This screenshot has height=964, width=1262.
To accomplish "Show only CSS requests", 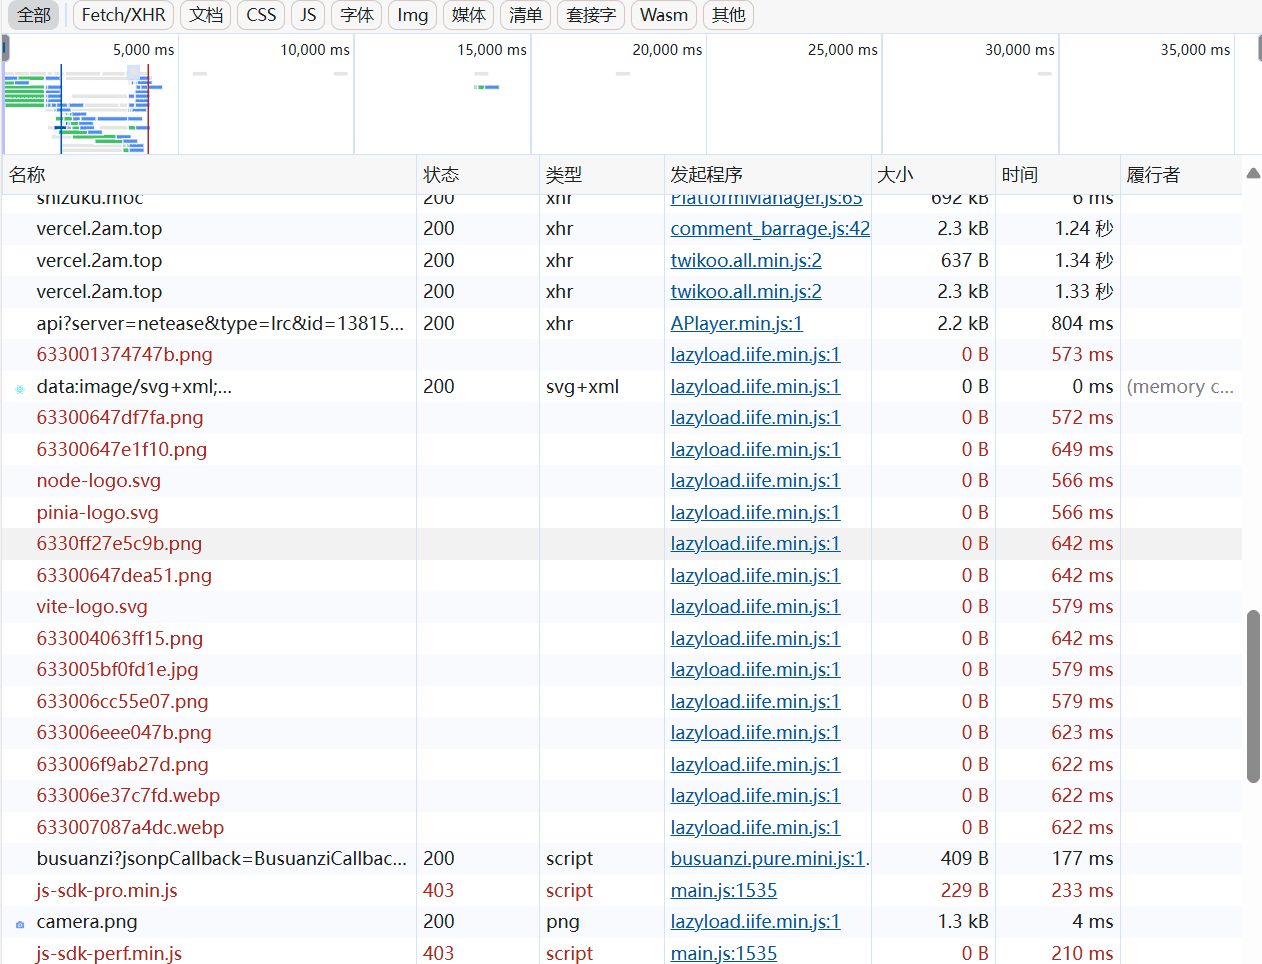I will point(261,15).
